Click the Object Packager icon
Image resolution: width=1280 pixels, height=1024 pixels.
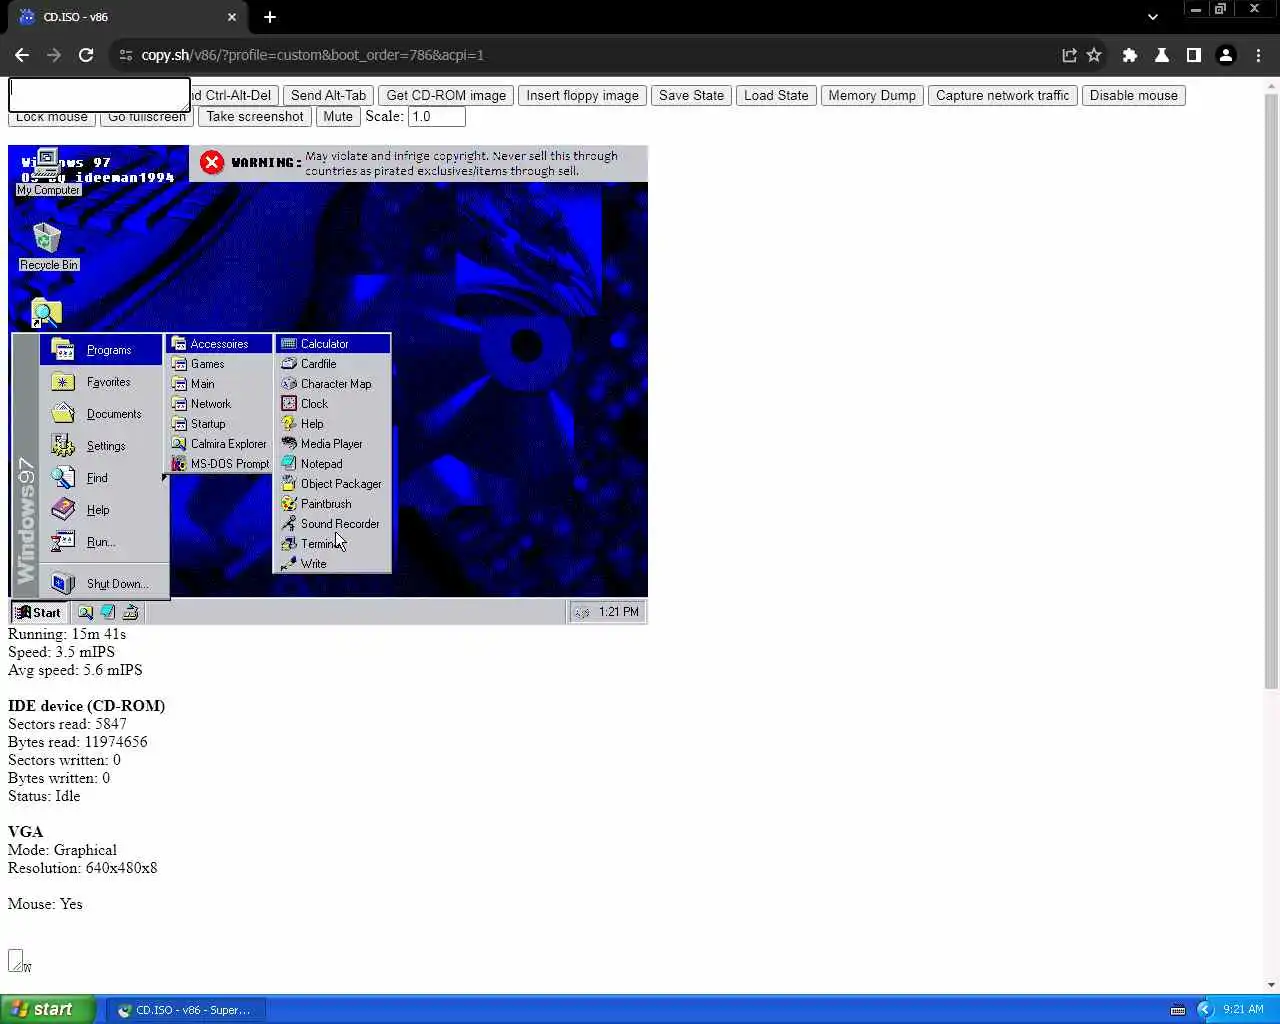pos(289,484)
